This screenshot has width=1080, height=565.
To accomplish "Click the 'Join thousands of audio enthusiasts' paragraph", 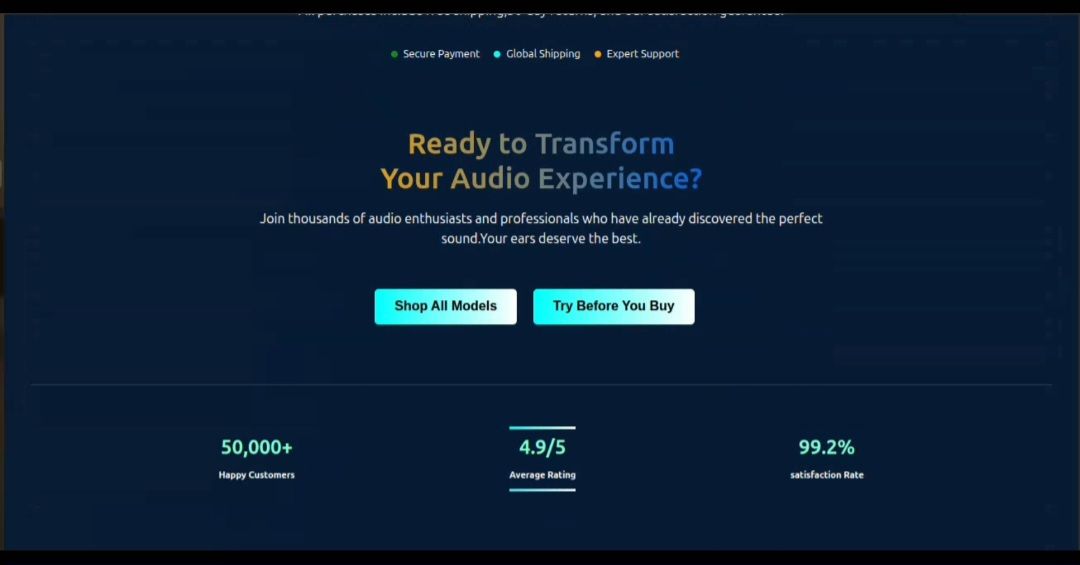I will [541, 228].
